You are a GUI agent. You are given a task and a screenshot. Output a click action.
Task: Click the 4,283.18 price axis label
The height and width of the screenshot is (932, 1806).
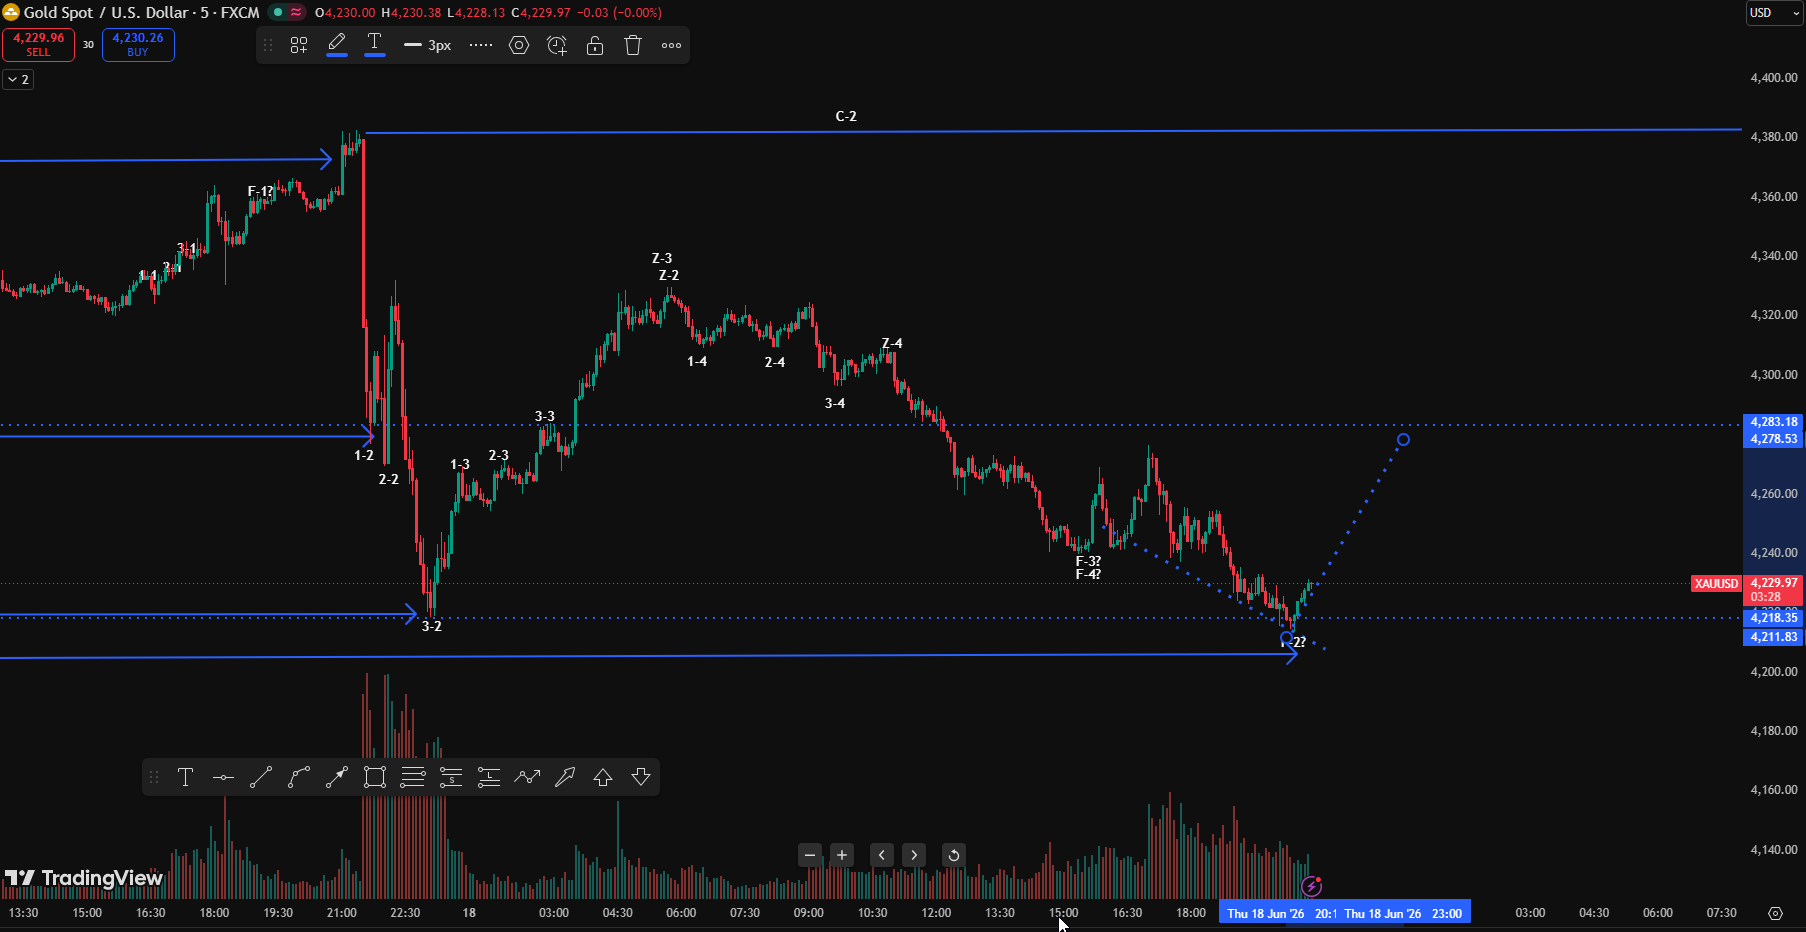click(x=1774, y=422)
